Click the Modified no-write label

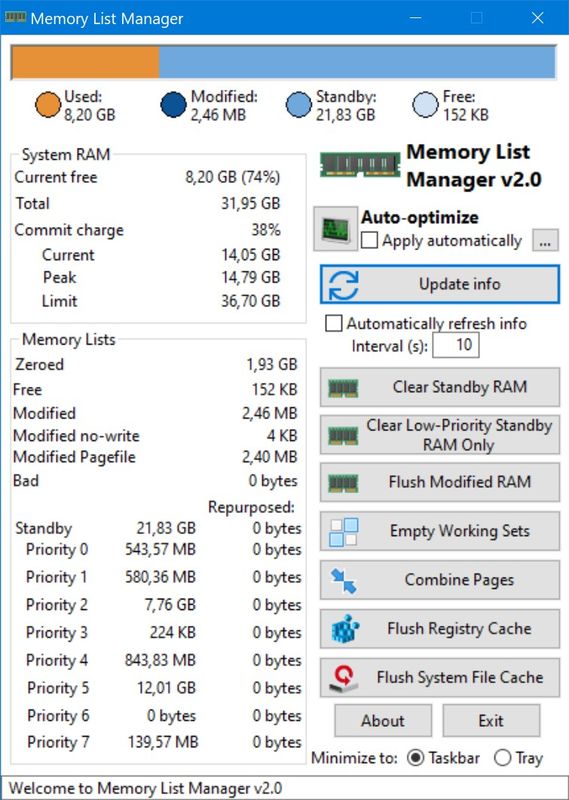76,436
